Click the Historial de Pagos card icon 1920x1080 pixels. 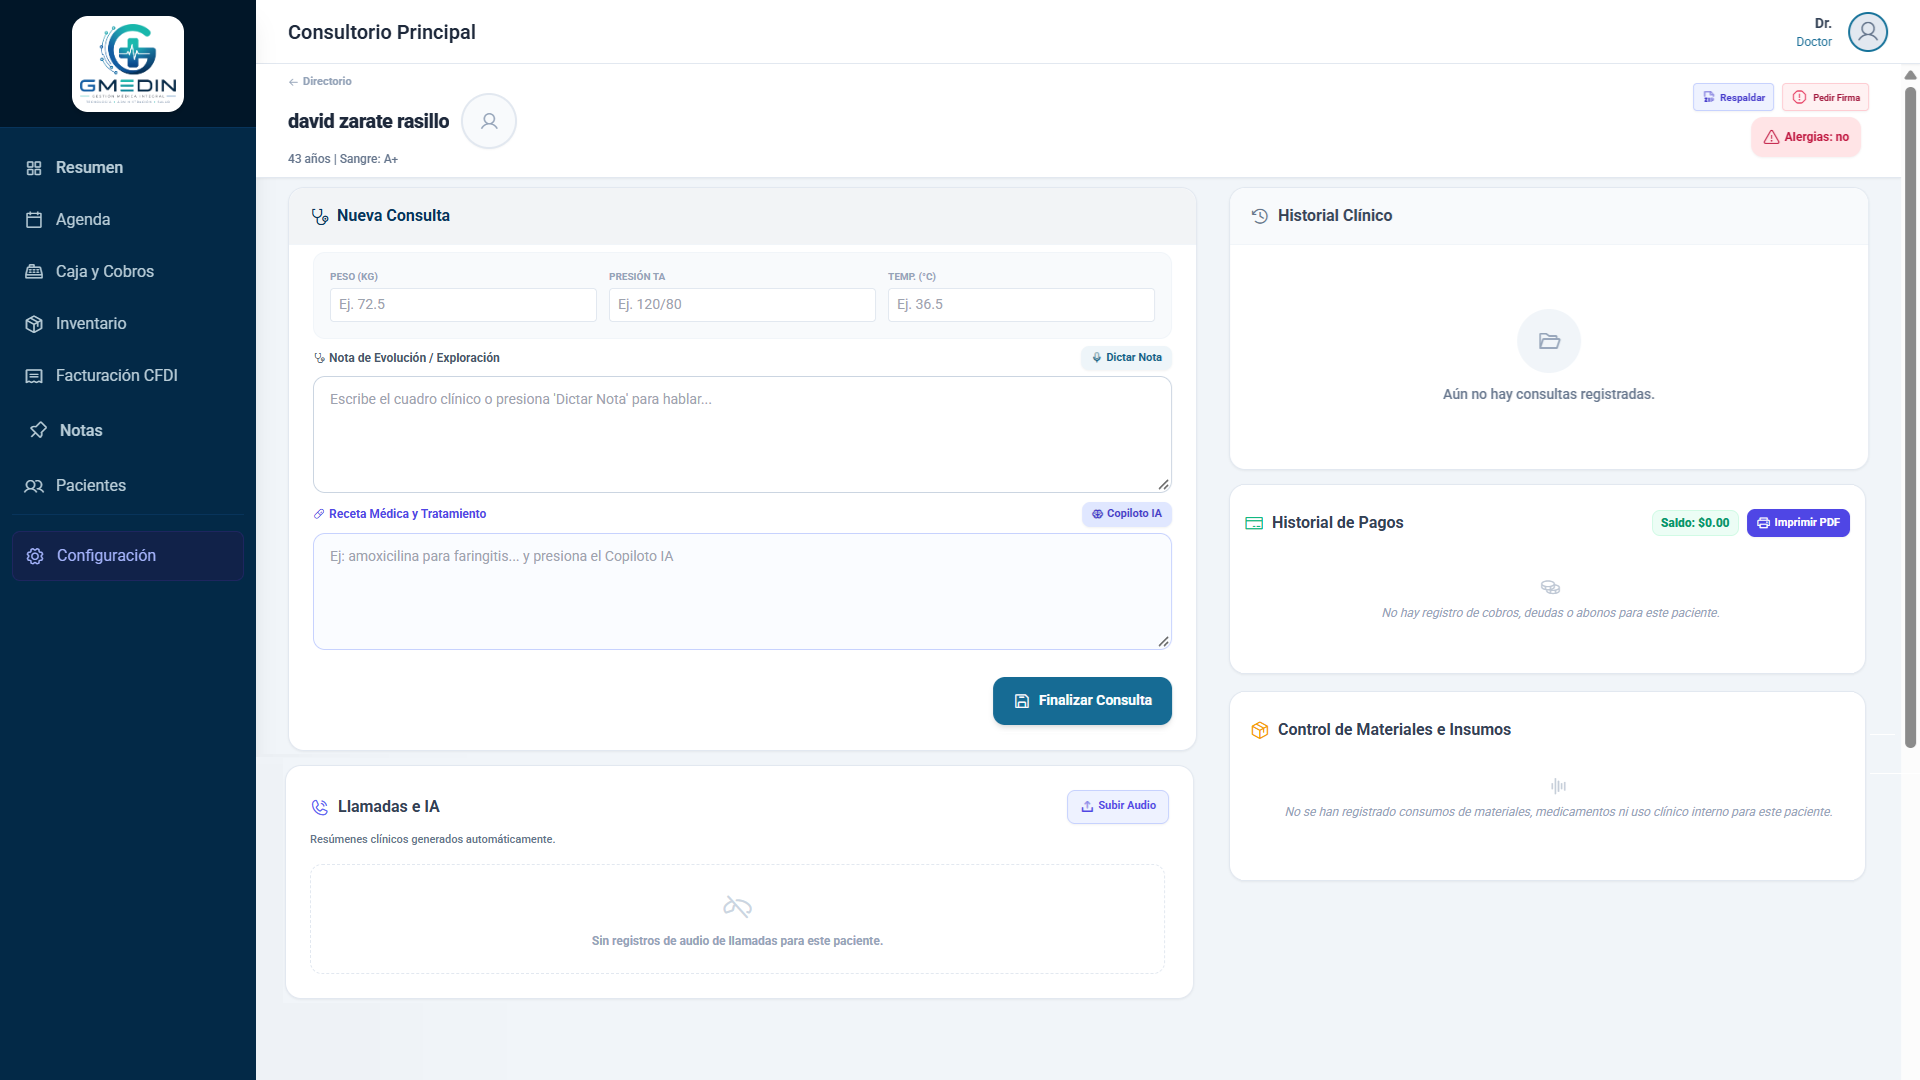1254,523
